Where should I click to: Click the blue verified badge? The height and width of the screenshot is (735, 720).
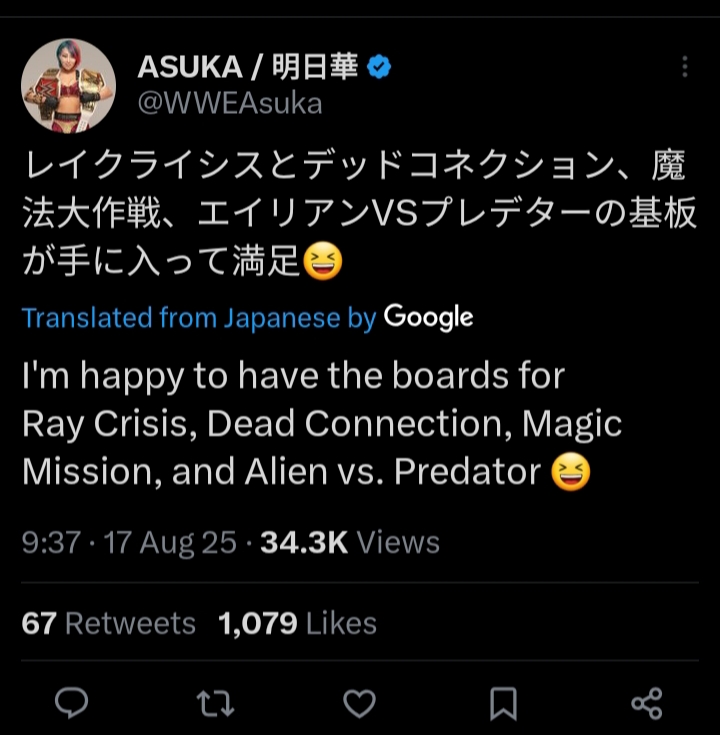(379, 67)
